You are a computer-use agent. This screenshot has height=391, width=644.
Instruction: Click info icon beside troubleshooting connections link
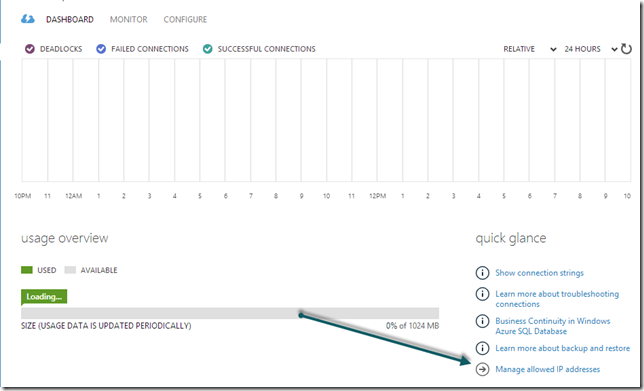482,294
